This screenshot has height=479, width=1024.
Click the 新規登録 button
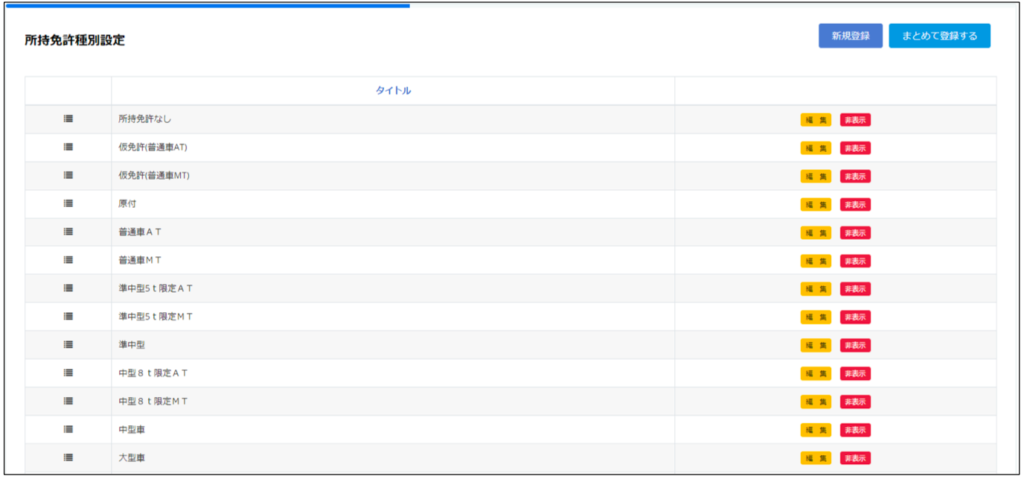tap(850, 36)
